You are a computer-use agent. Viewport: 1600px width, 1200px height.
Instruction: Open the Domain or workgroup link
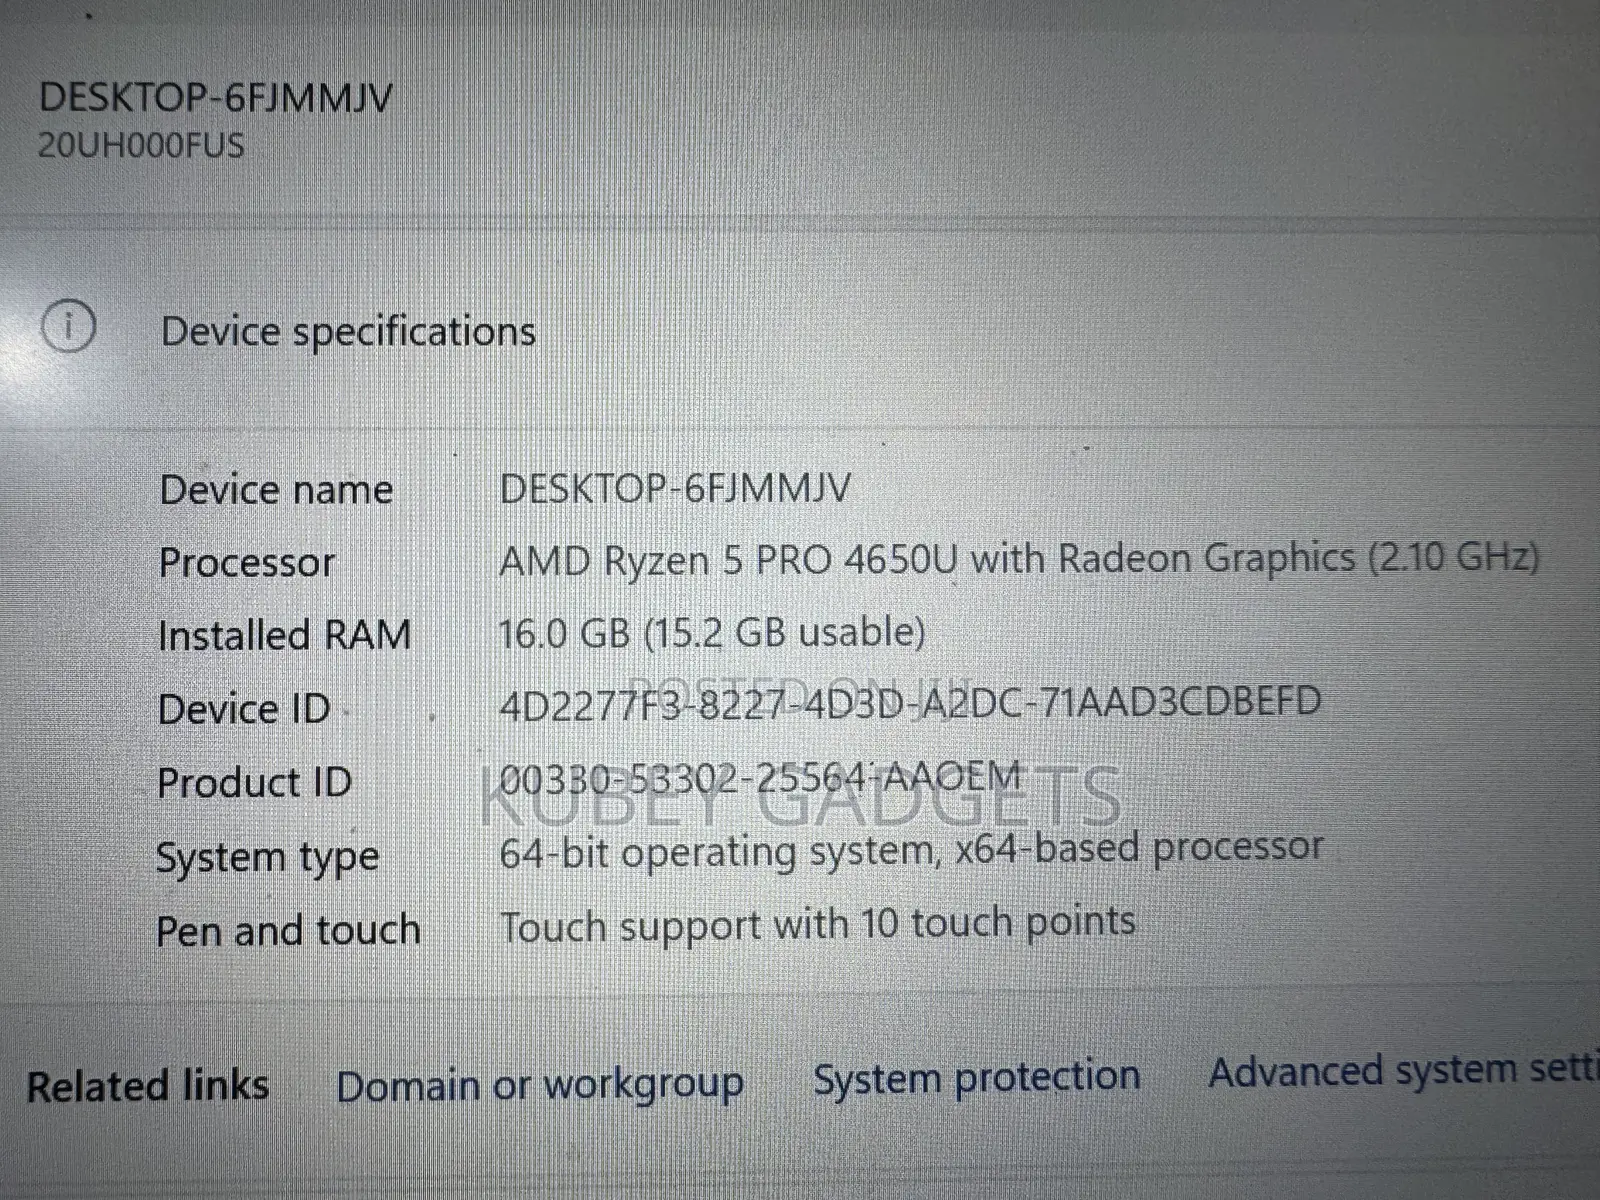[x=540, y=1086]
